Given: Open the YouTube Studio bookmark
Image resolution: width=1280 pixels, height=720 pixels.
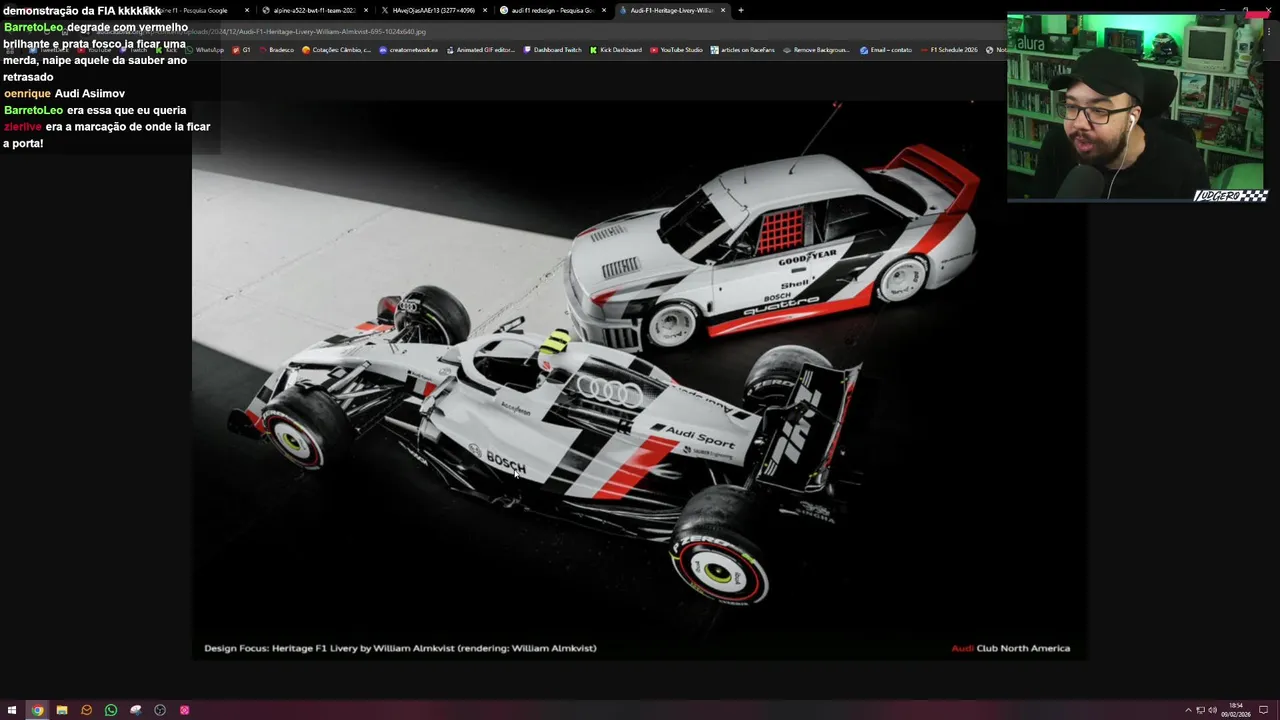Looking at the screenshot, I should pyautogui.click(x=676, y=50).
